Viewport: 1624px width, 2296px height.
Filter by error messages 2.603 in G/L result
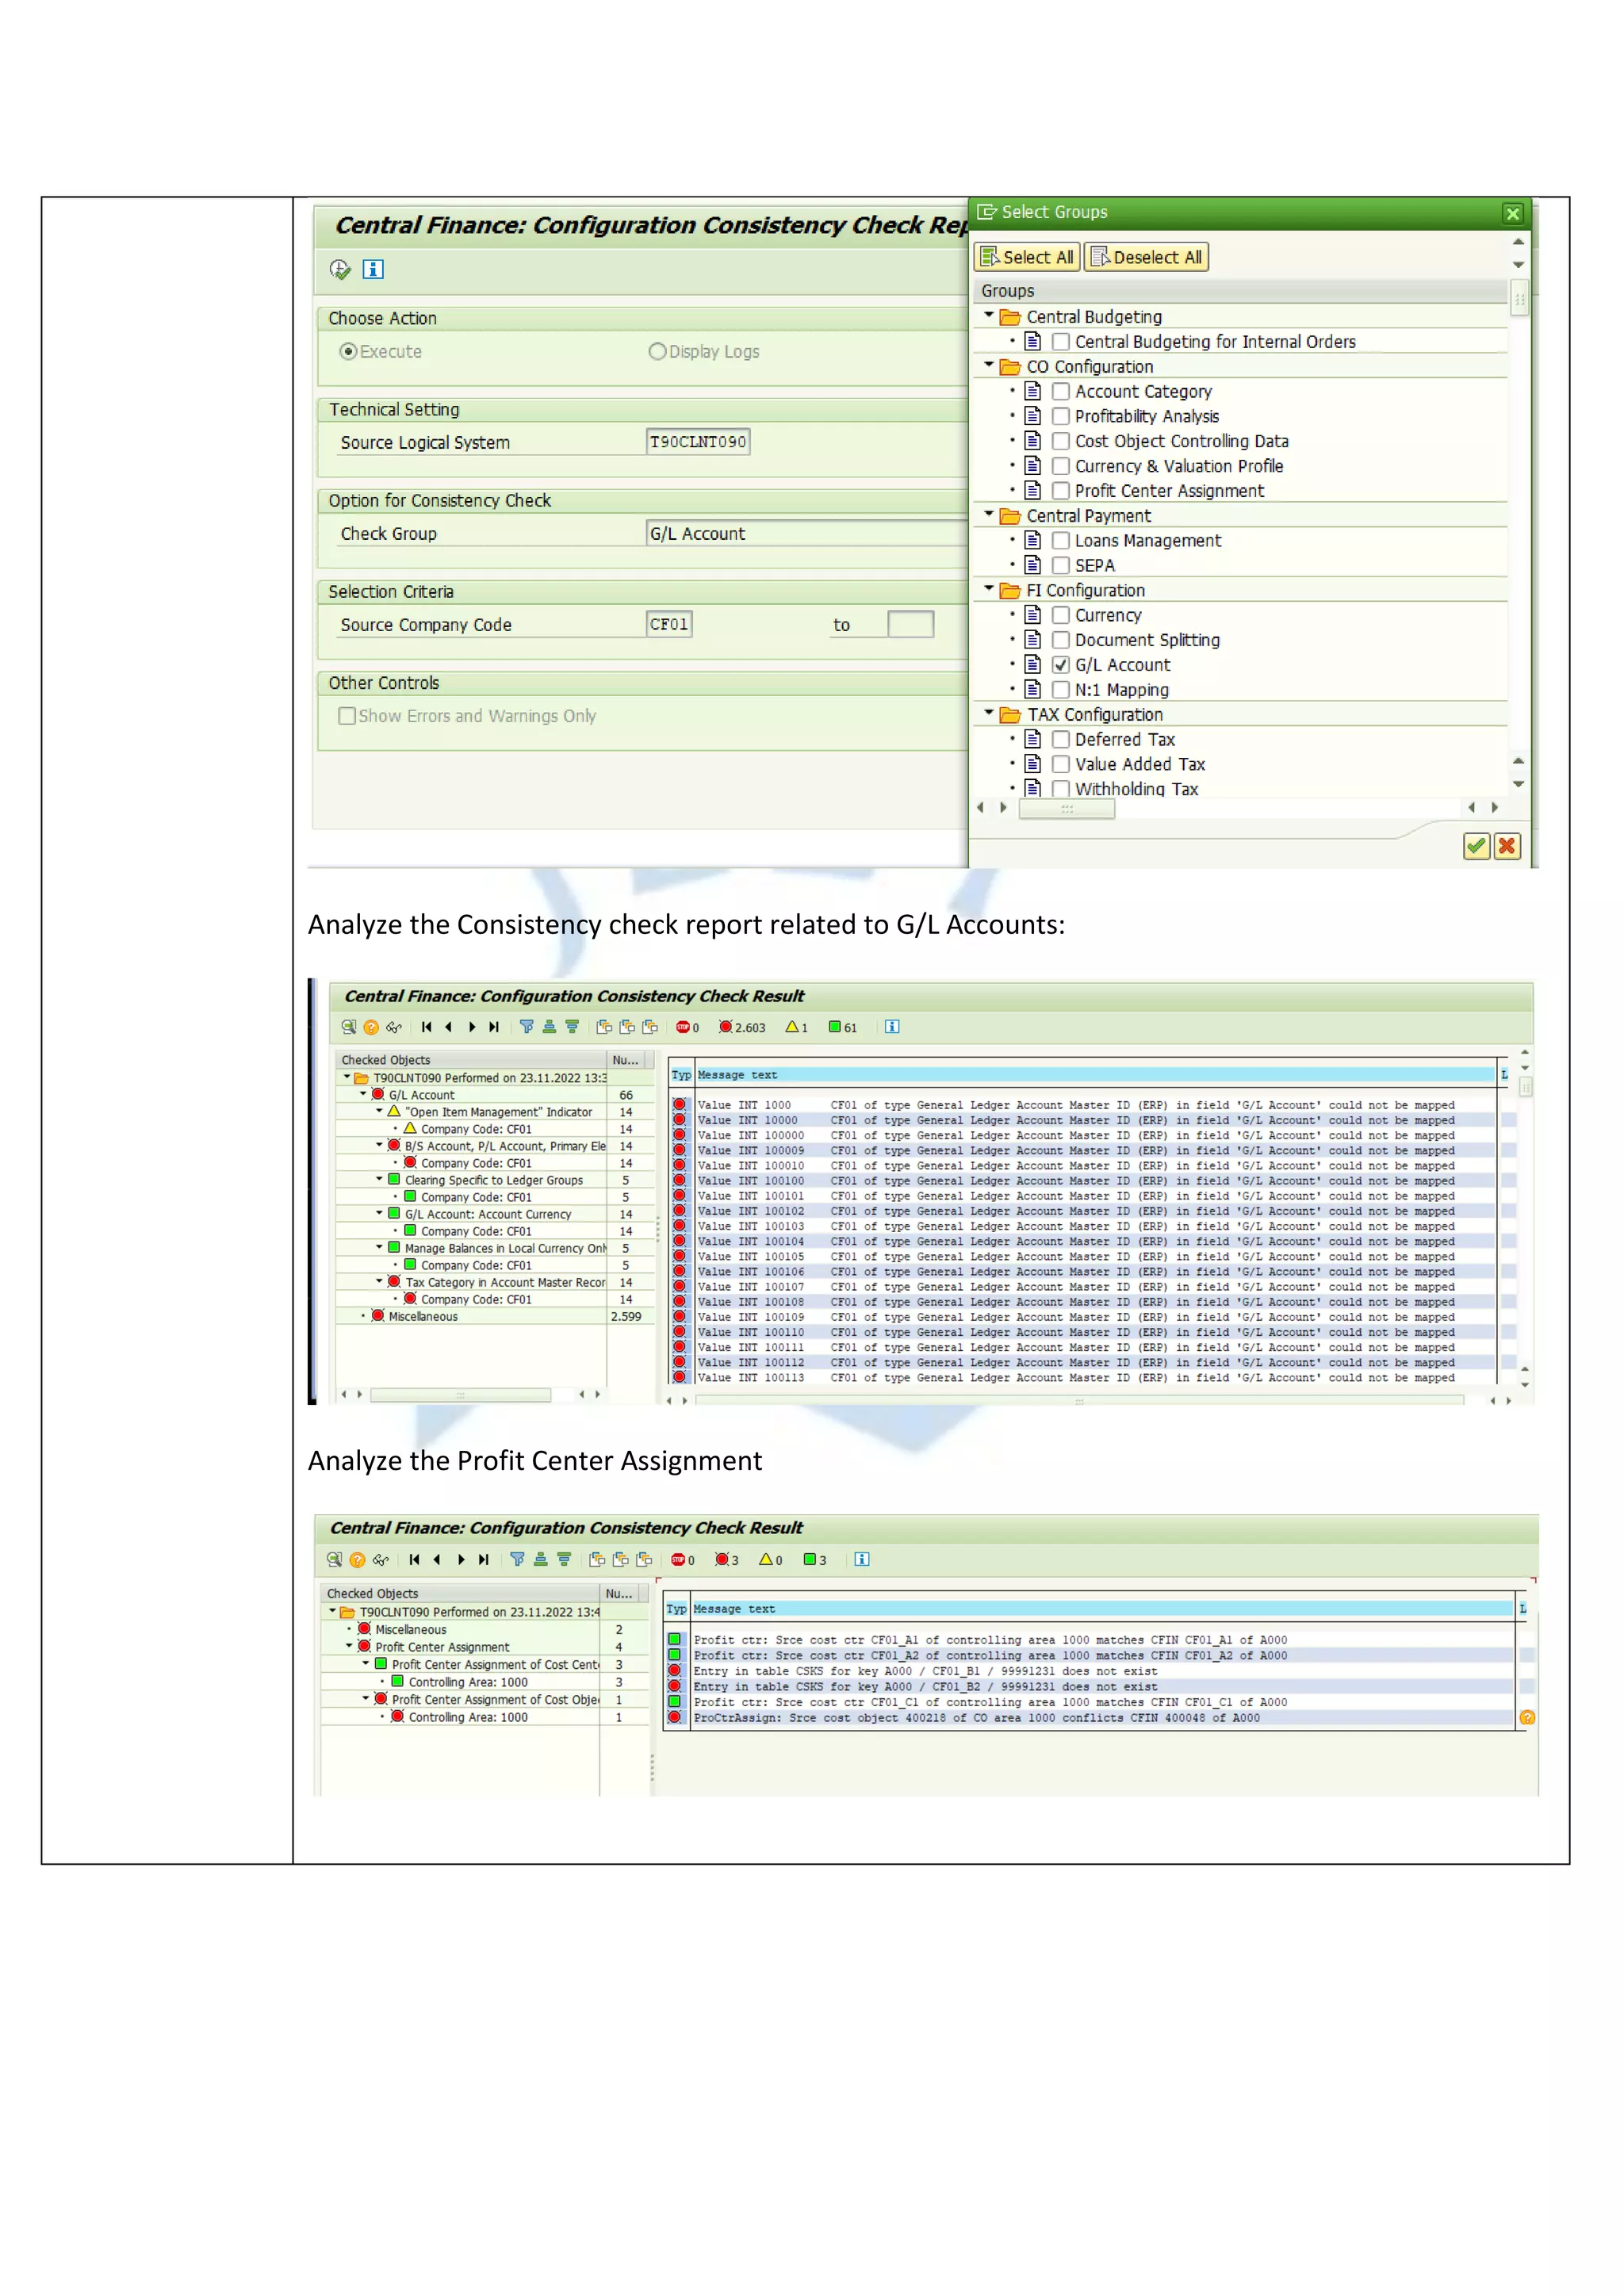pos(742,1027)
